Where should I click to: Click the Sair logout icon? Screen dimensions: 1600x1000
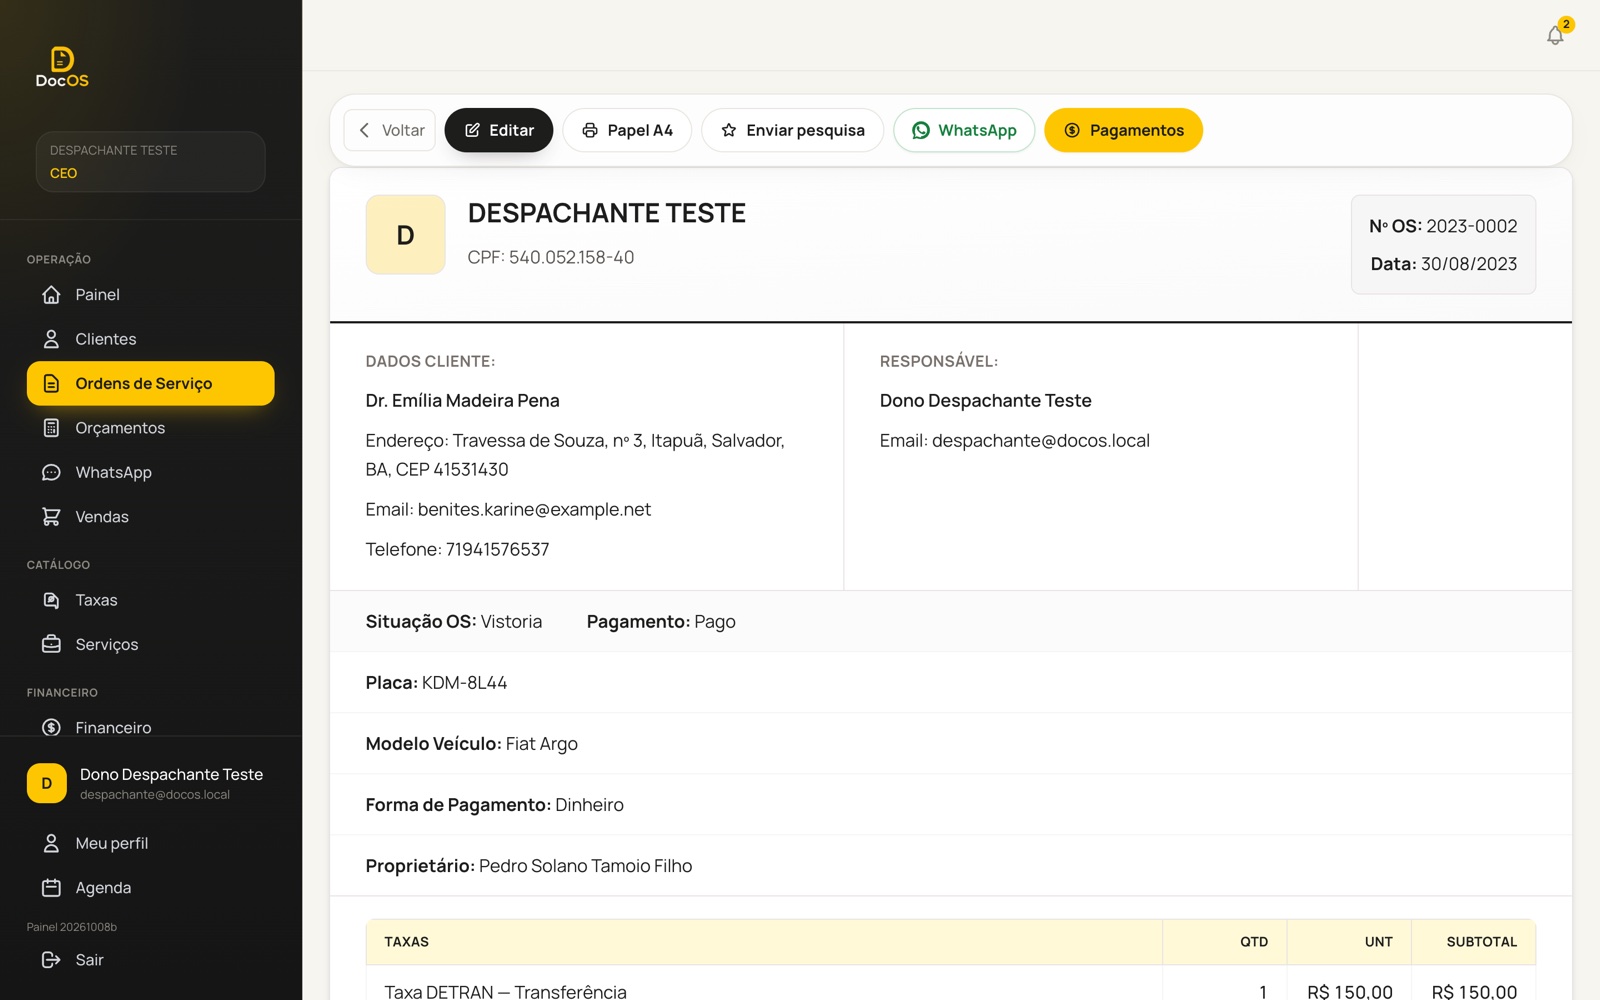pos(51,960)
